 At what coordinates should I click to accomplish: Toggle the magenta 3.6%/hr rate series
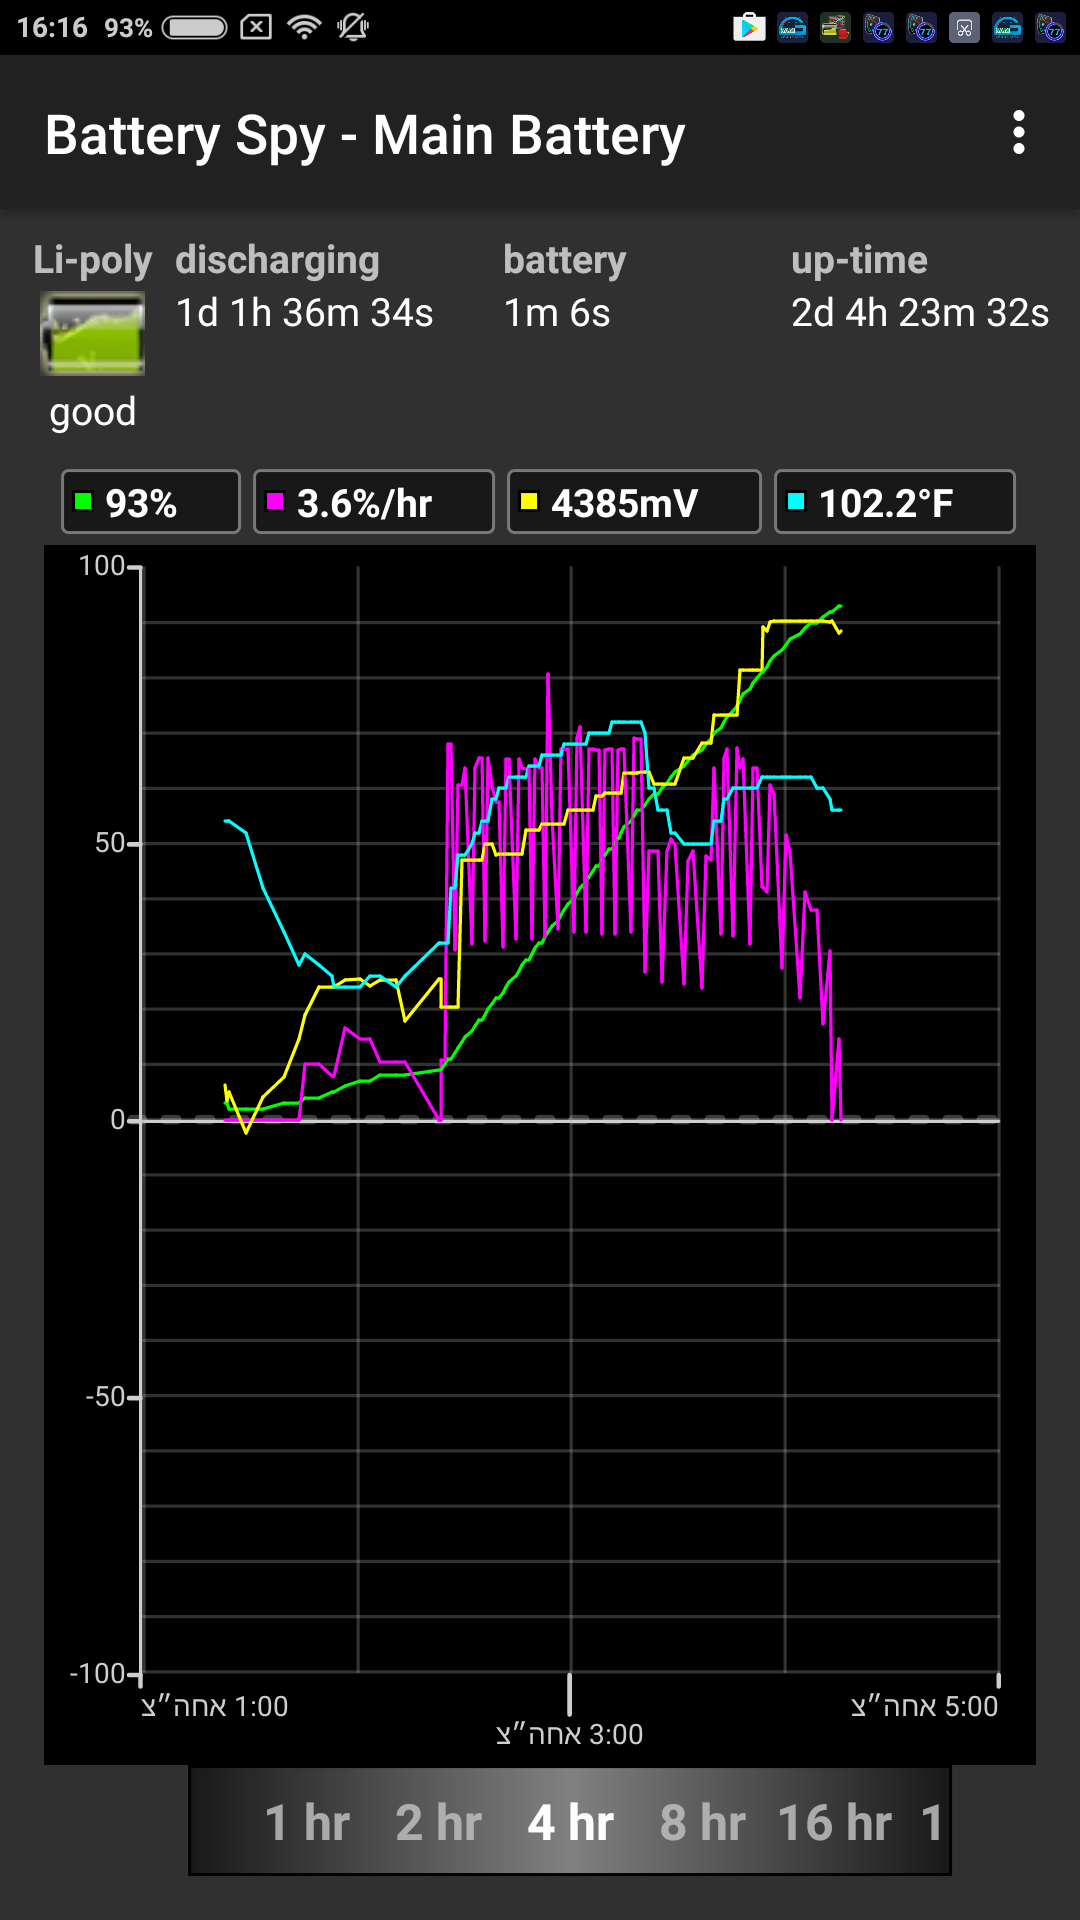373,502
